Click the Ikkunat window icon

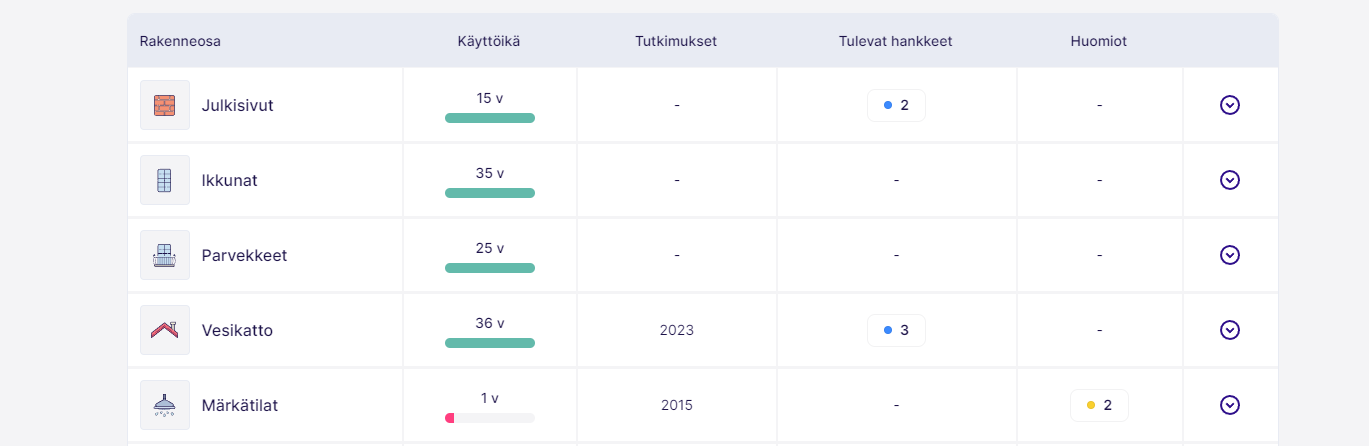pos(165,180)
